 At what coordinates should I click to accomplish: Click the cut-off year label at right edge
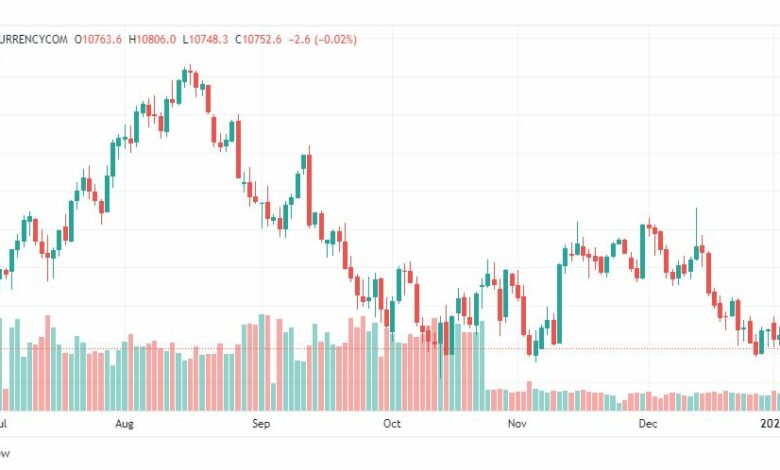[x=770, y=424]
